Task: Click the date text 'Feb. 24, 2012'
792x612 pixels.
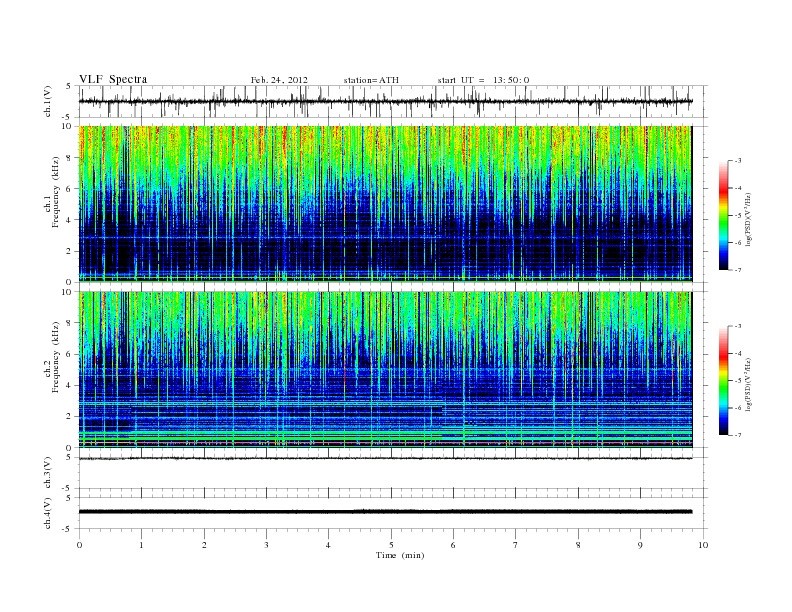Action: pyautogui.click(x=279, y=80)
